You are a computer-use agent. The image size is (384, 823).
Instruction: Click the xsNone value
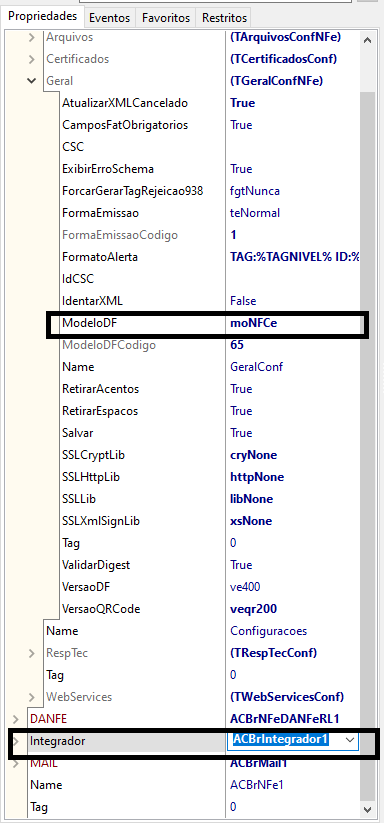[251, 521]
